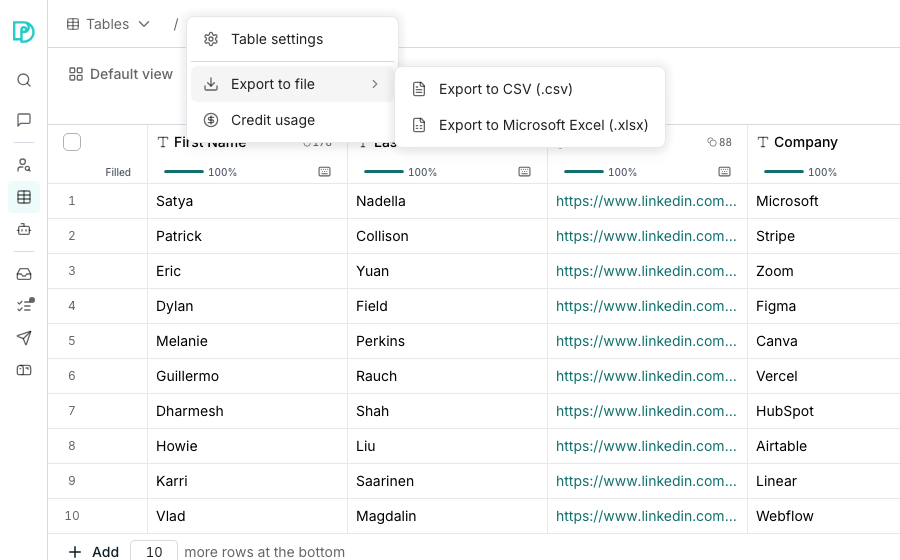Click the cell containing Eric

click(247, 271)
